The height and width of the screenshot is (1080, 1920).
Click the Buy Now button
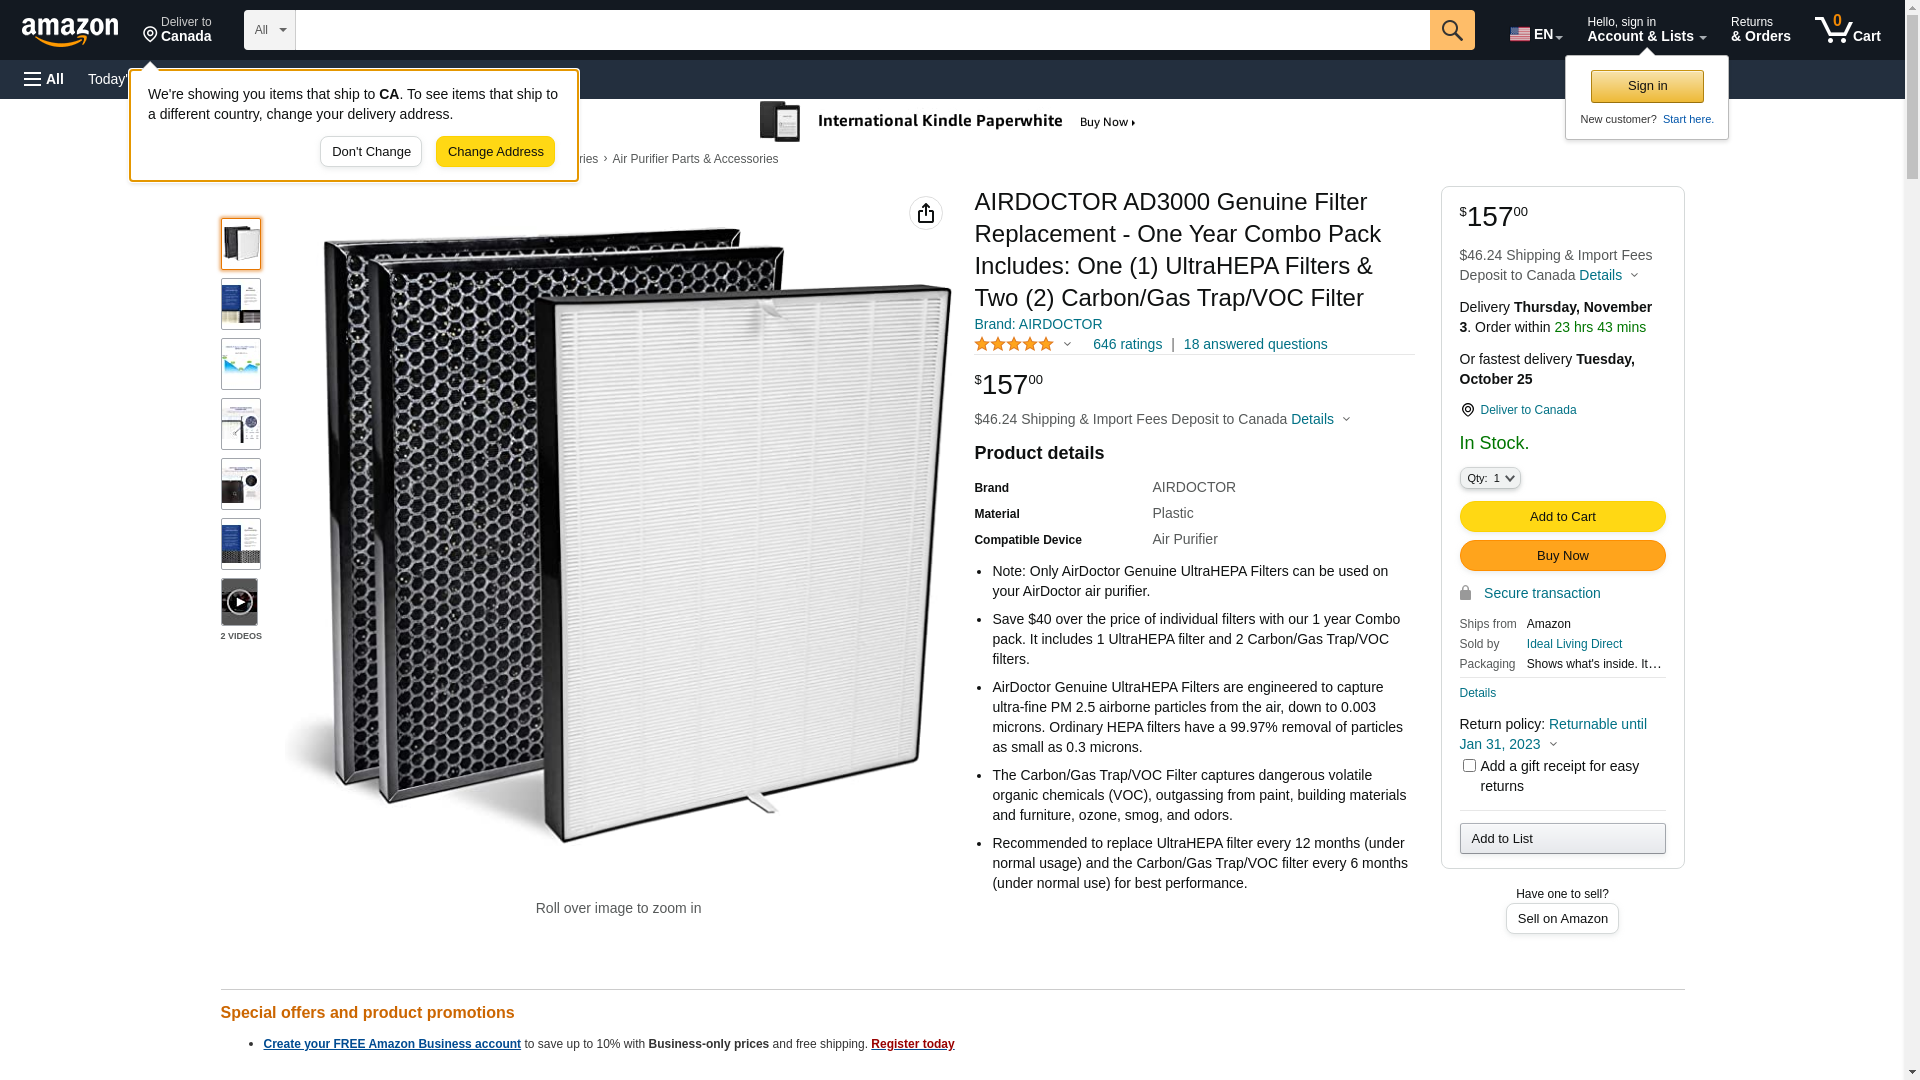(x=1562, y=556)
